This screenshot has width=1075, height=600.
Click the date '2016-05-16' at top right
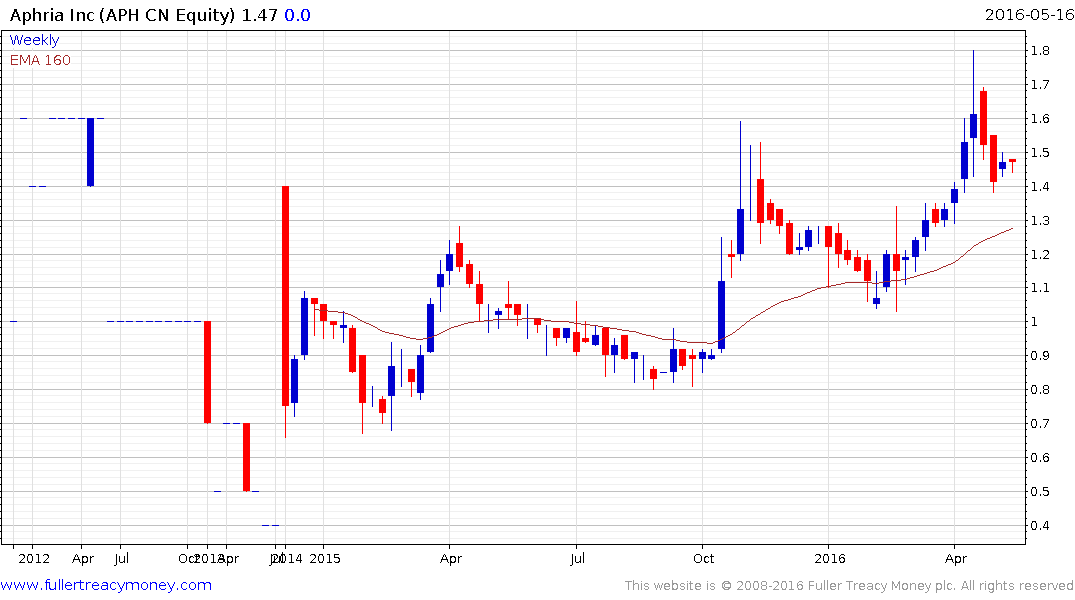(x=1029, y=14)
